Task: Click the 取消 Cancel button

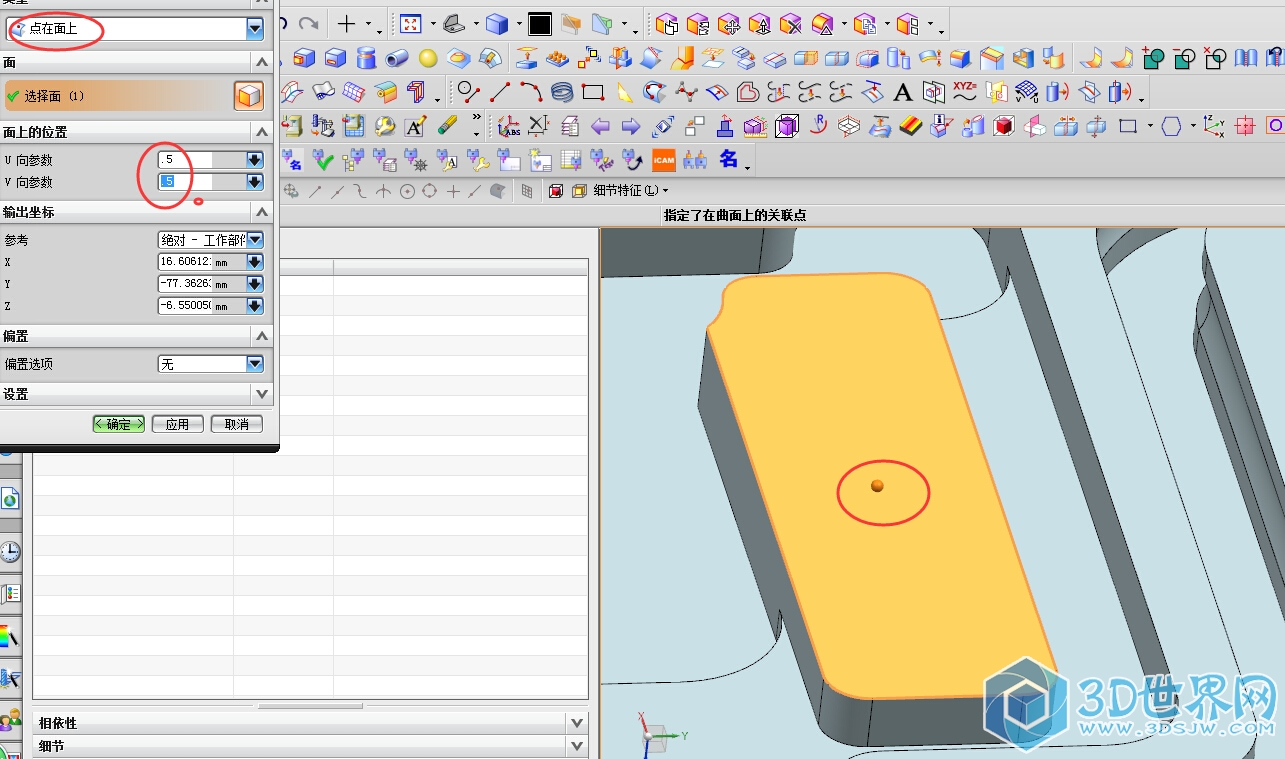Action: coord(237,424)
